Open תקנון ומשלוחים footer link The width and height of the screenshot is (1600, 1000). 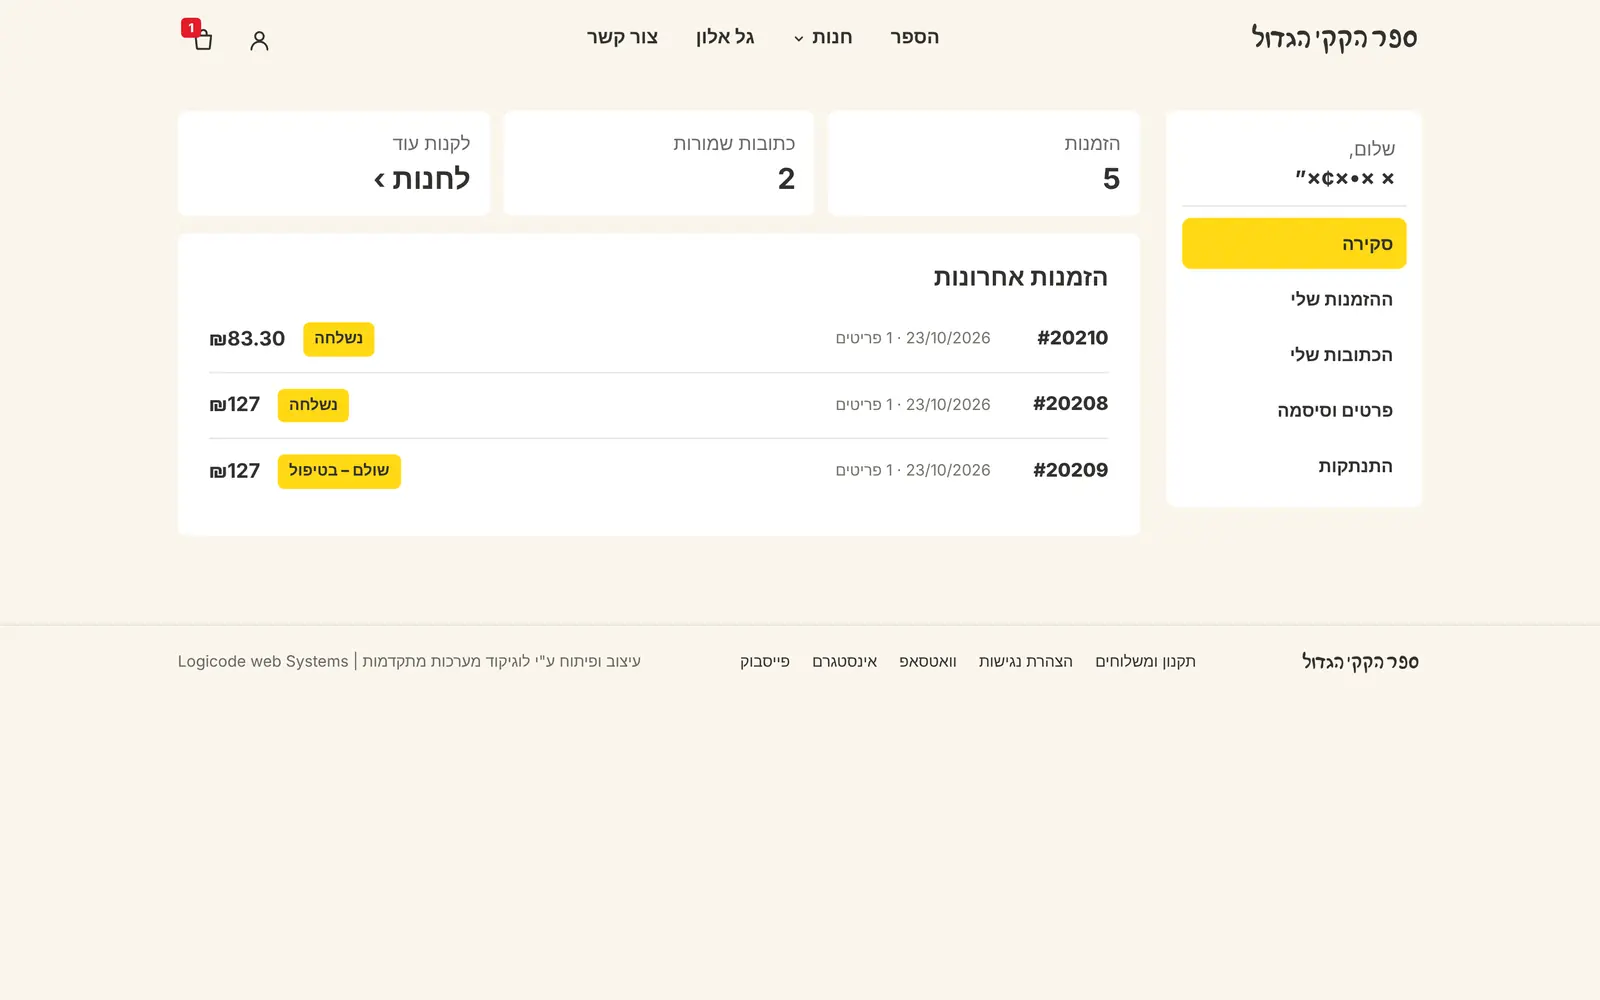pyautogui.click(x=1145, y=661)
